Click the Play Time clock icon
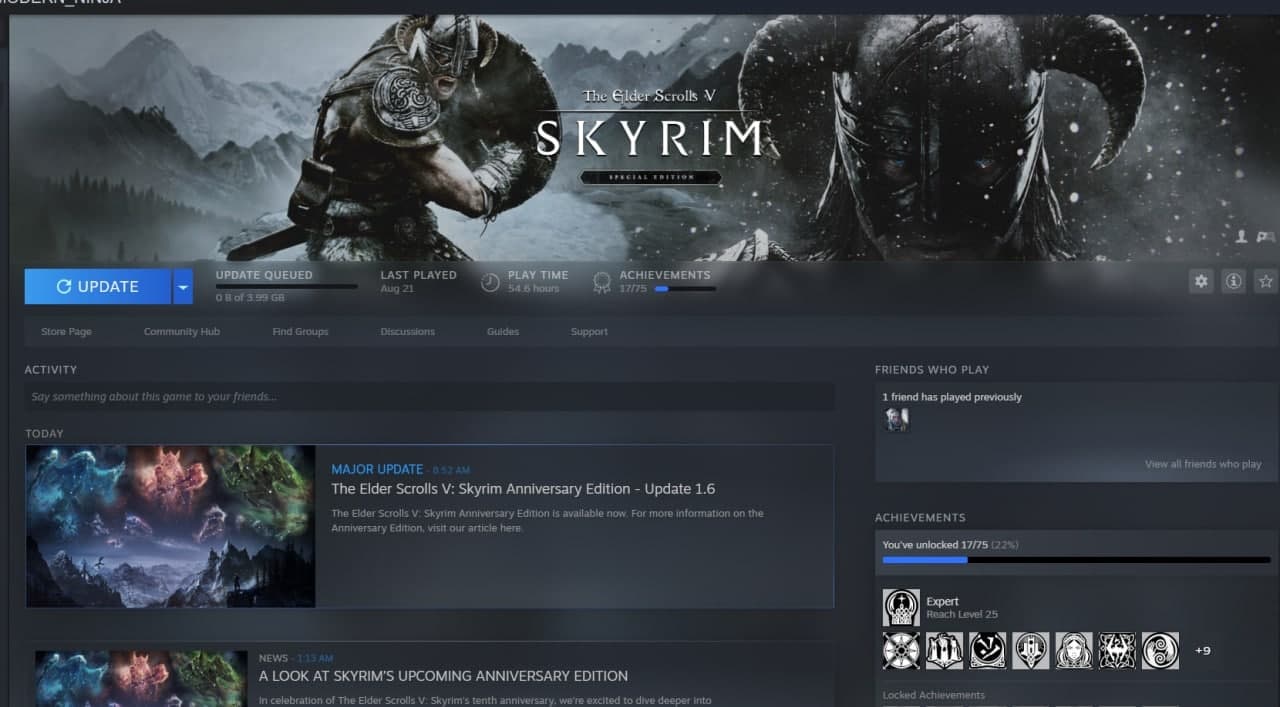 [490, 283]
